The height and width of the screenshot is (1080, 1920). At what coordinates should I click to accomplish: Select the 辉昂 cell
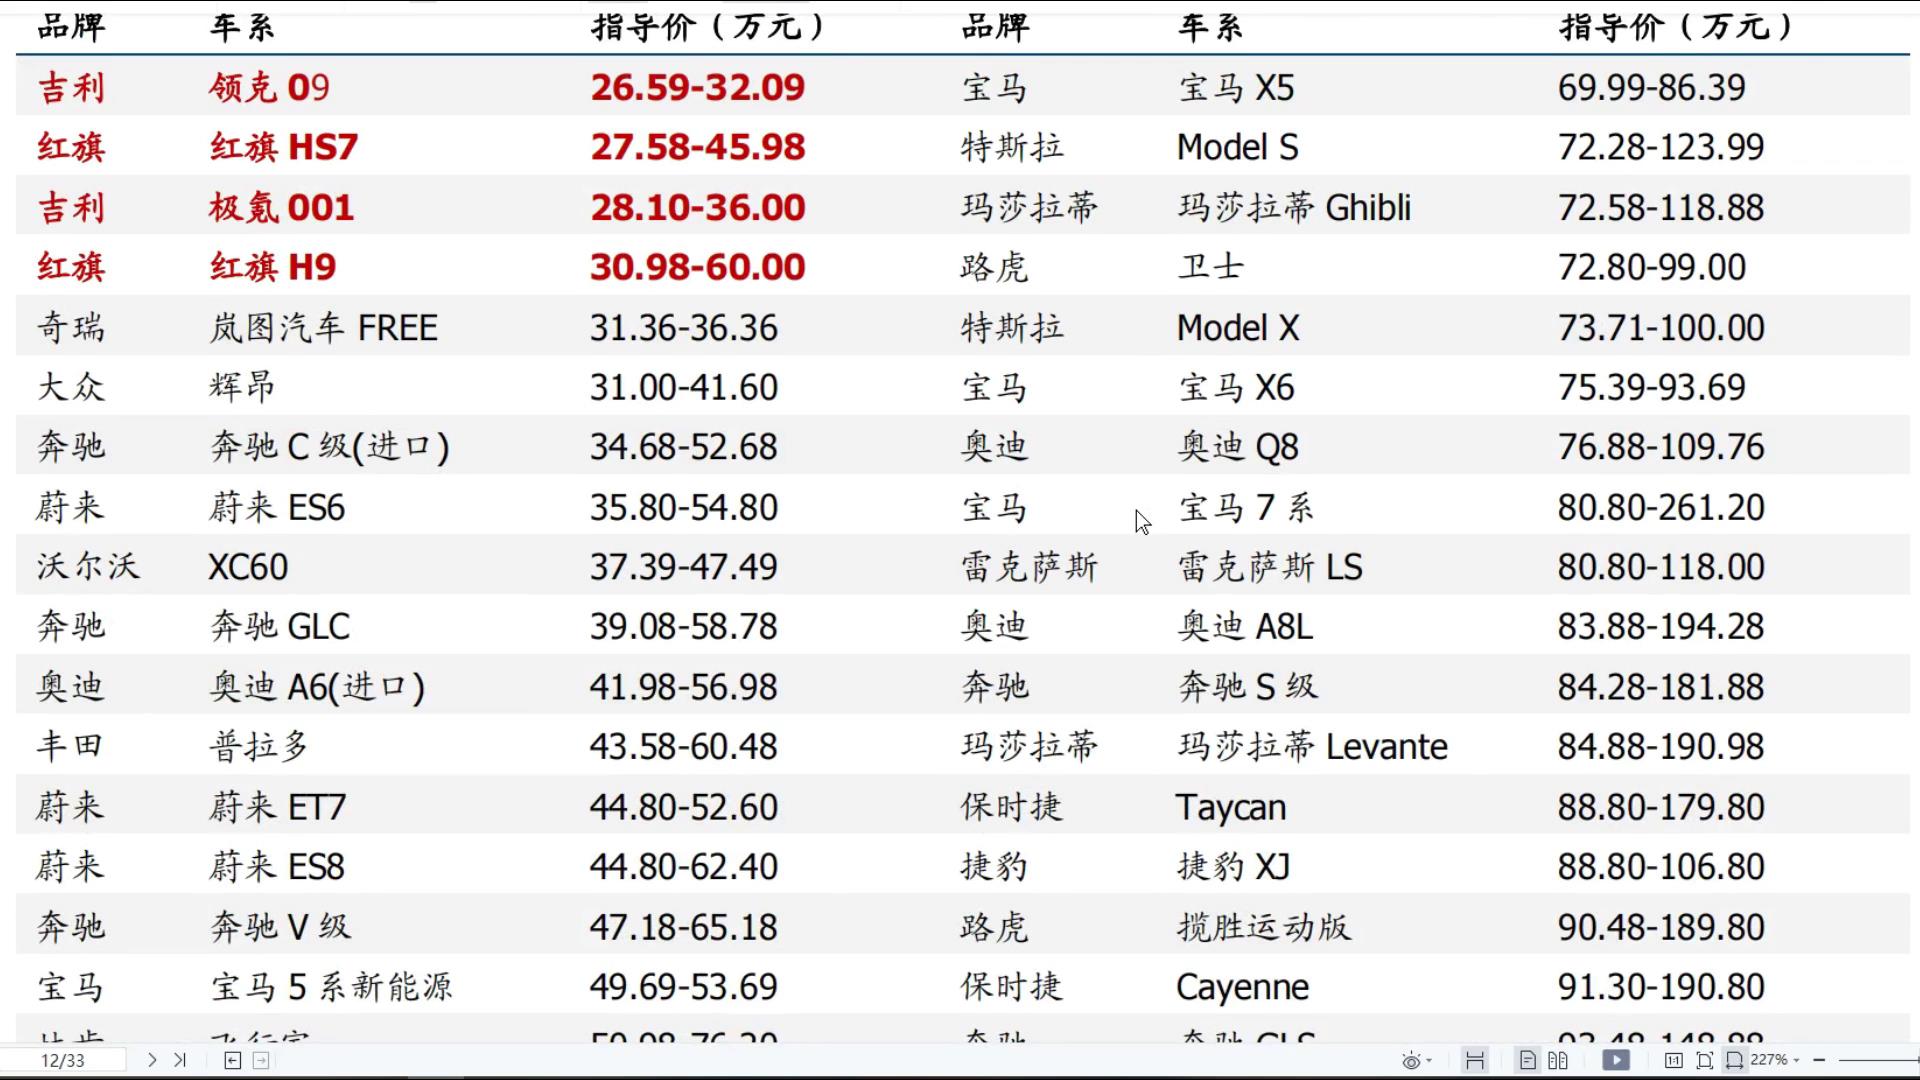click(x=241, y=387)
